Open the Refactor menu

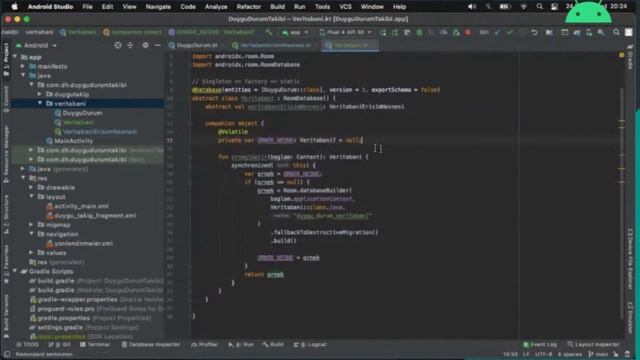pos(249,7)
